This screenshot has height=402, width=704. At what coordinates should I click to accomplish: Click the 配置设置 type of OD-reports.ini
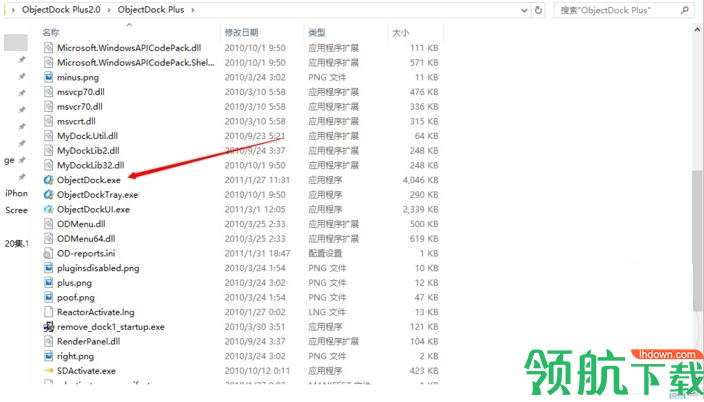326,253
